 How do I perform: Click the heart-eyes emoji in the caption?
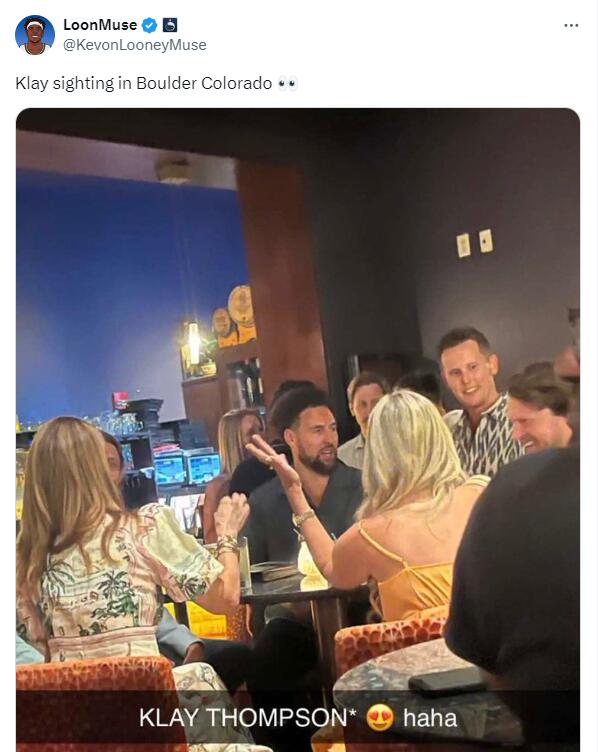(380, 718)
